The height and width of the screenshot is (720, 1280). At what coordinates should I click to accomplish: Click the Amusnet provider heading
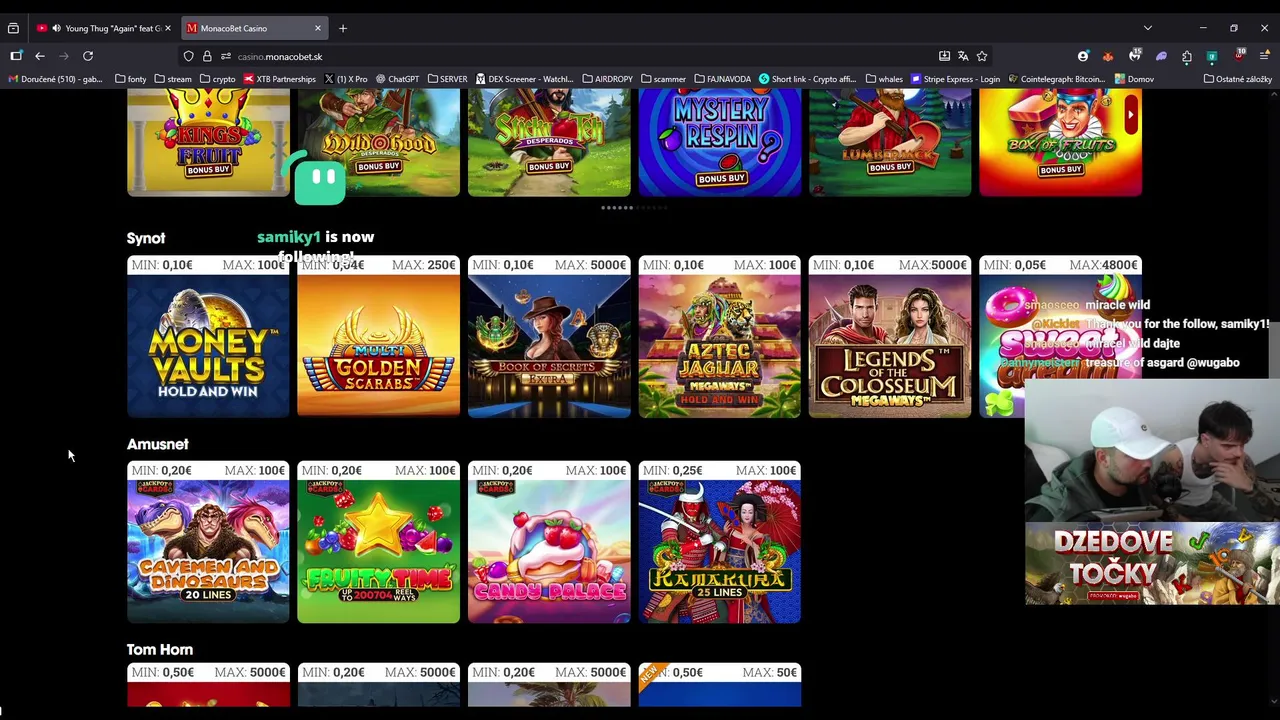click(157, 444)
